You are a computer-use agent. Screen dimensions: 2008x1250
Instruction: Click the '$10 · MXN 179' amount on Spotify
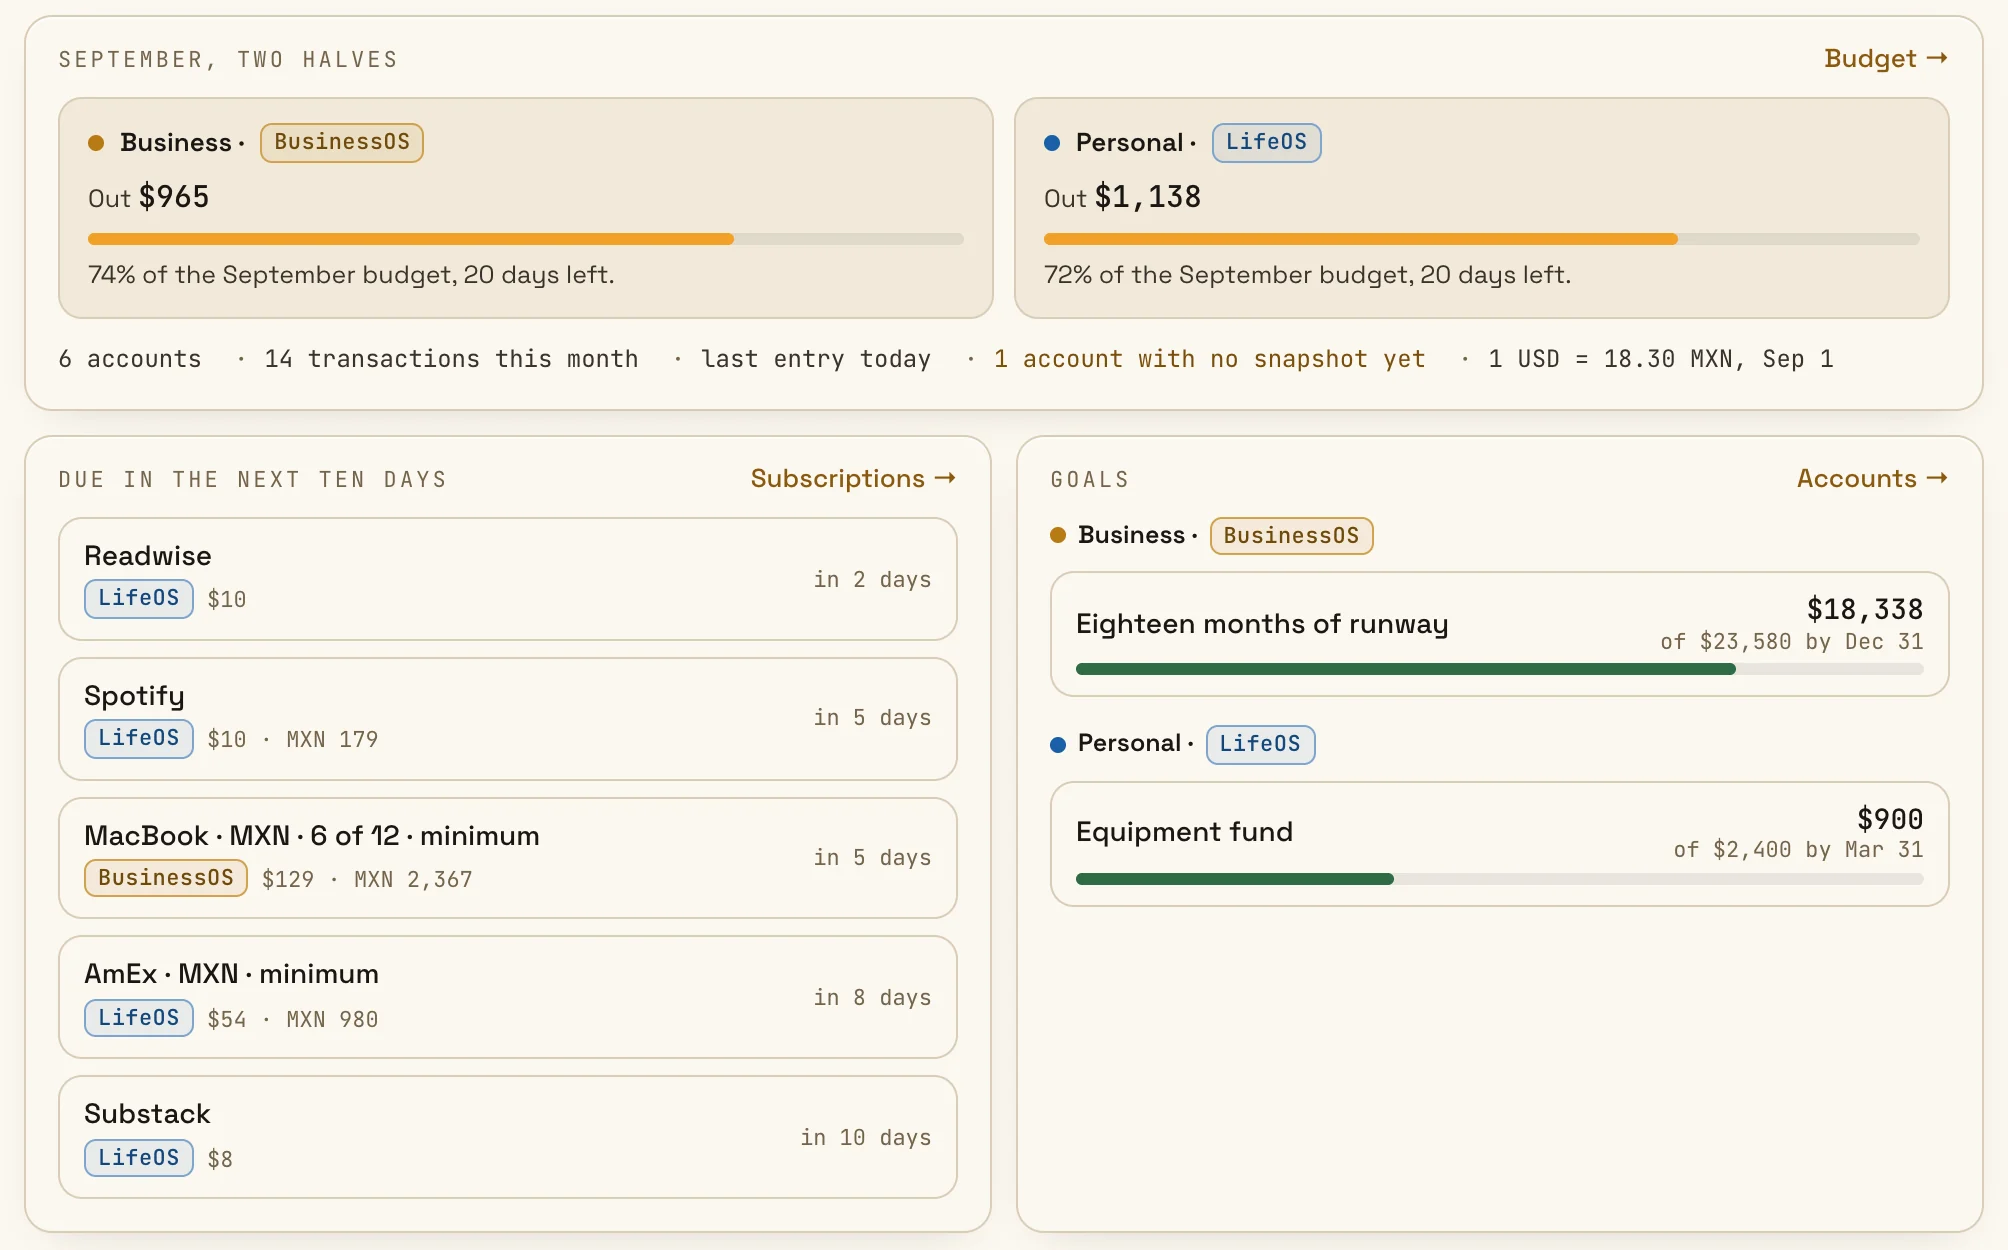[293, 740]
